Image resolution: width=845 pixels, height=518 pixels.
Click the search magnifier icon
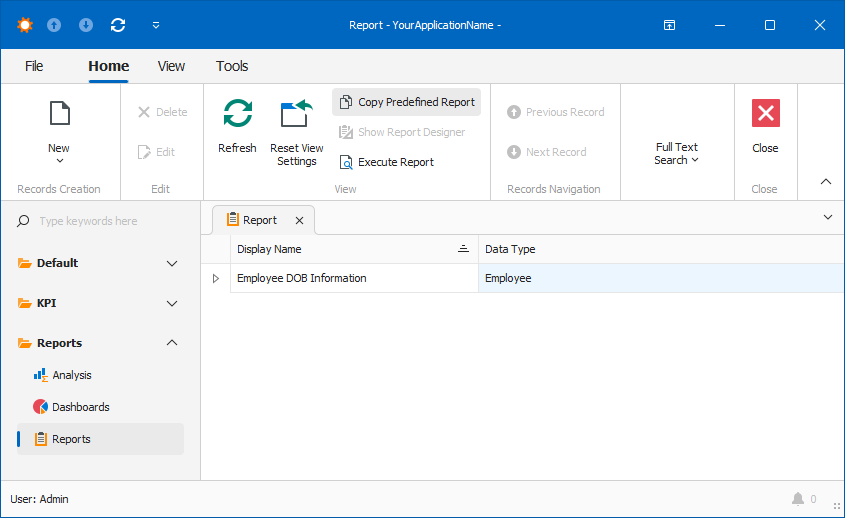pyautogui.click(x=23, y=221)
